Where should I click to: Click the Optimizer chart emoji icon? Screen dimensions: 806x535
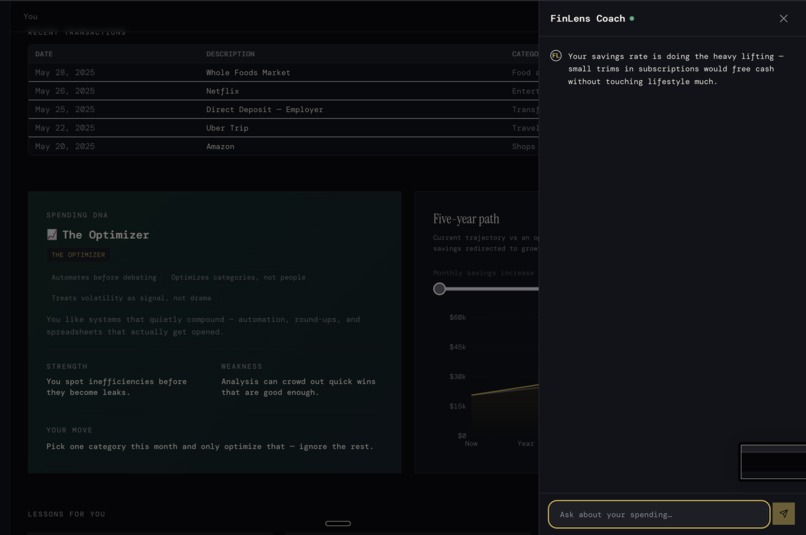pos(52,234)
